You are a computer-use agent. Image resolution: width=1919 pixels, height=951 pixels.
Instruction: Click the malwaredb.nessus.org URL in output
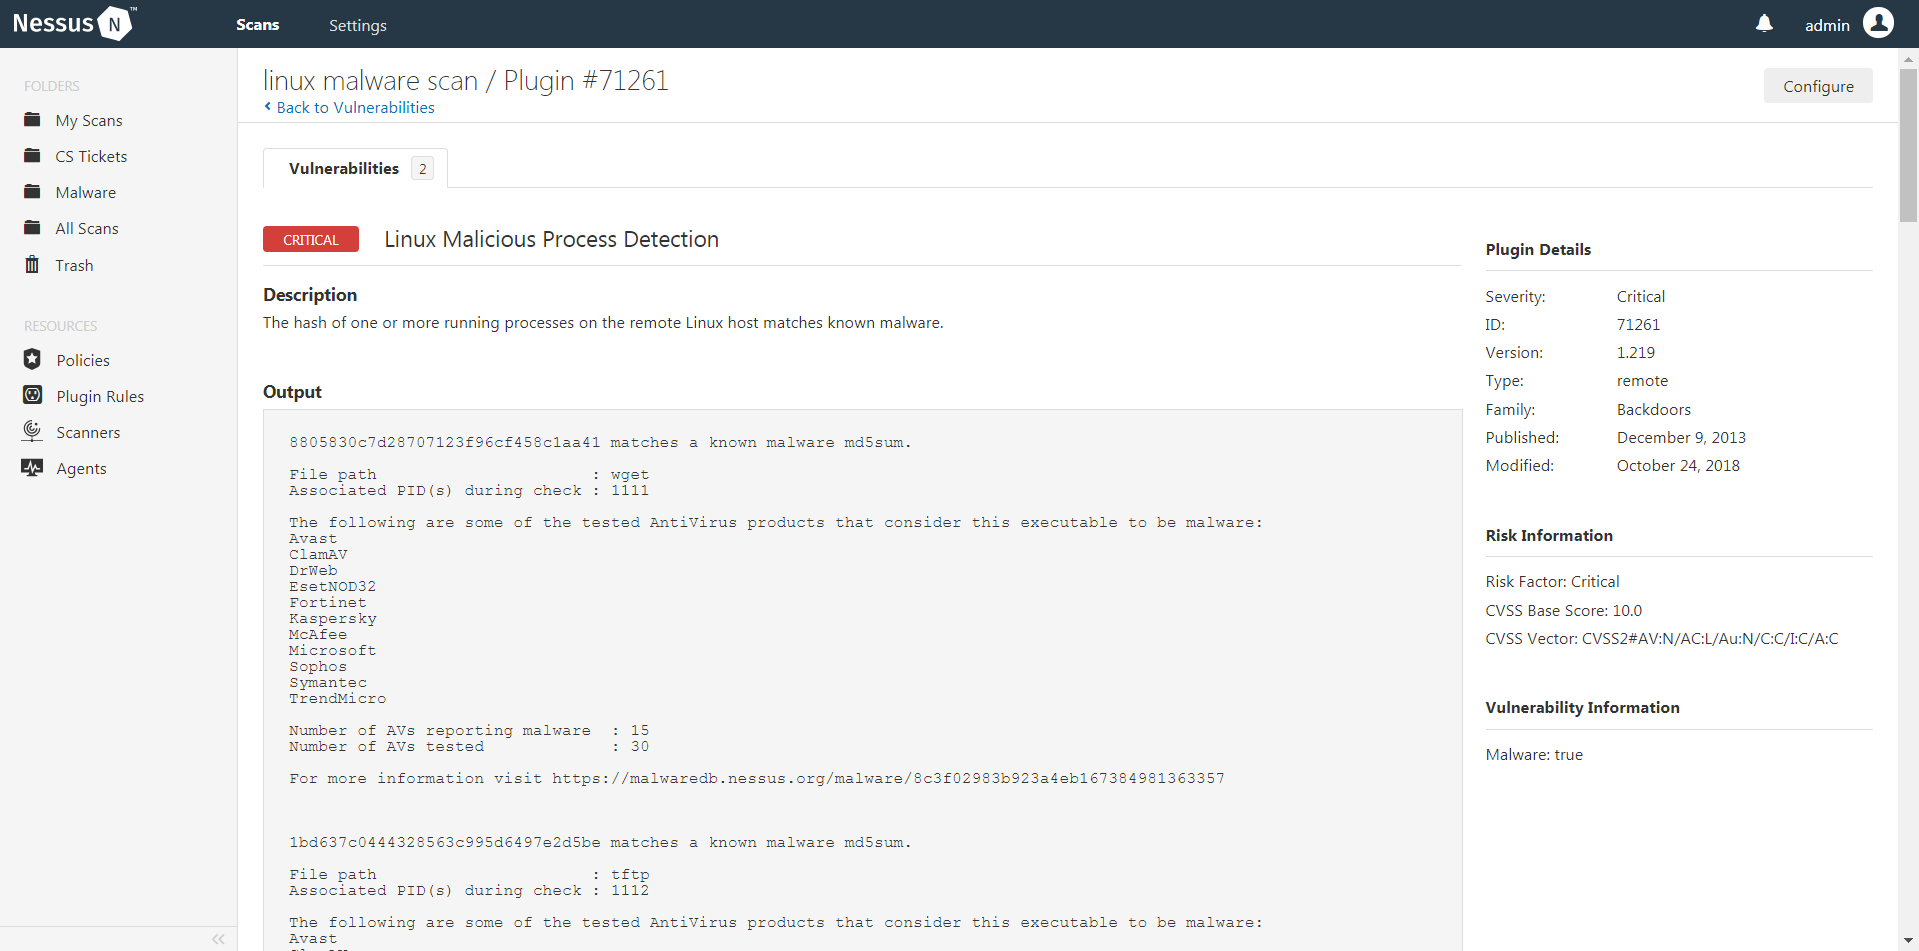click(888, 778)
